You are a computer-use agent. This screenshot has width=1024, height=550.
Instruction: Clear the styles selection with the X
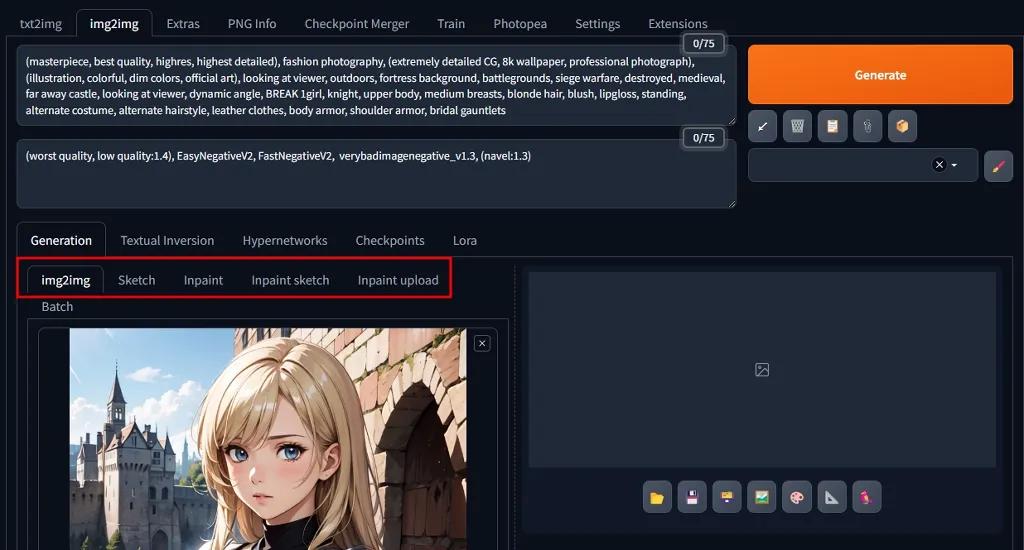pyautogui.click(x=939, y=165)
